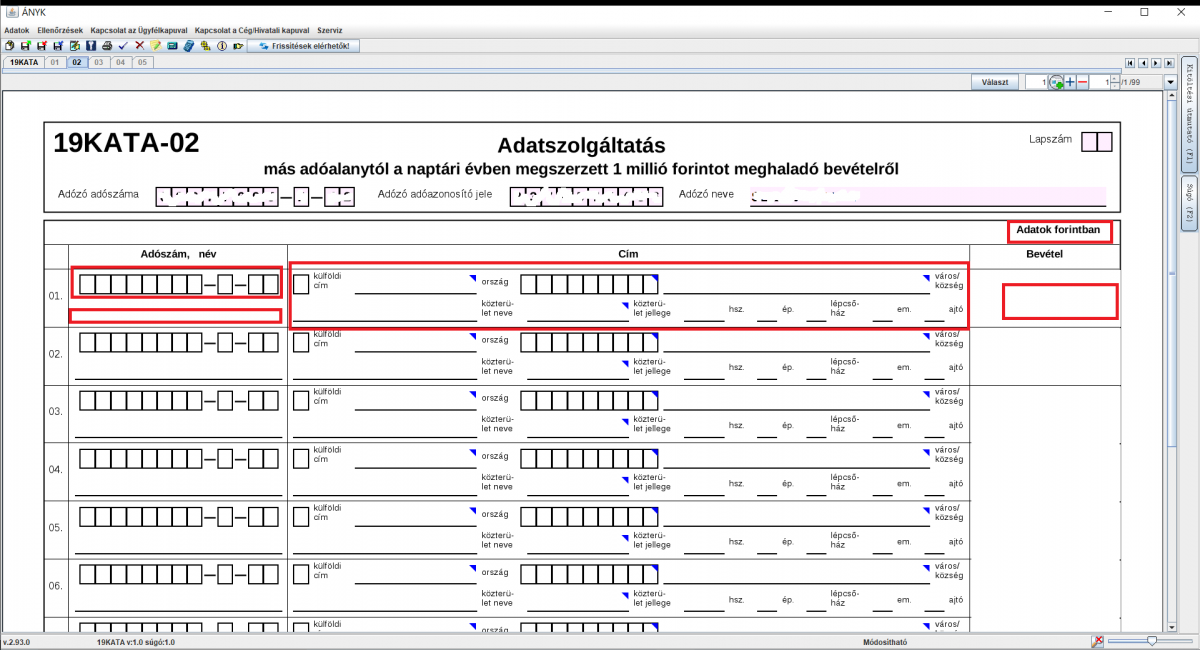Click row 02 adószám input boxes
Screen dimensions: 1200x650
point(179,342)
